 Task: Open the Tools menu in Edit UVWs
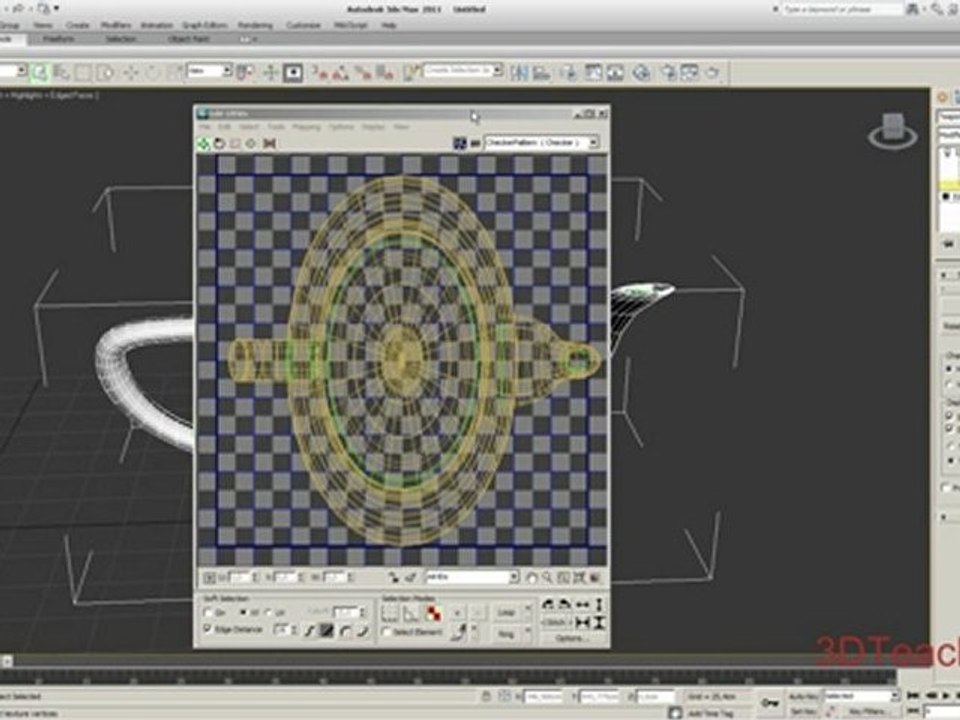tap(276, 127)
